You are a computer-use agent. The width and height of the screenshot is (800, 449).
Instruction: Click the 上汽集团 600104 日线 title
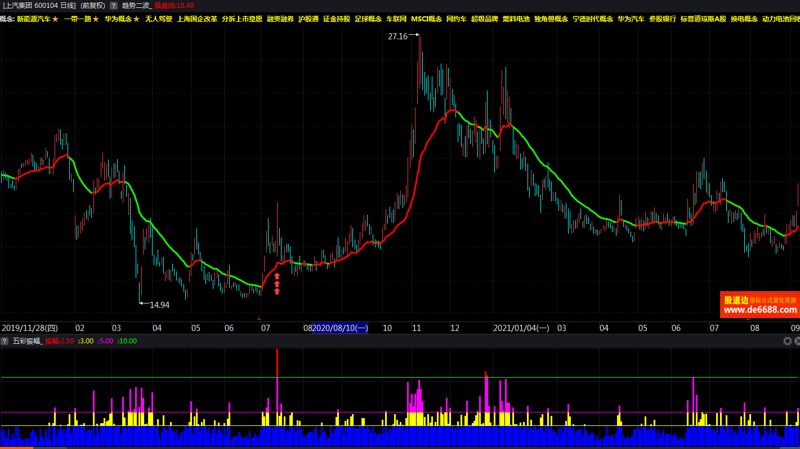(x=39, y=6)
